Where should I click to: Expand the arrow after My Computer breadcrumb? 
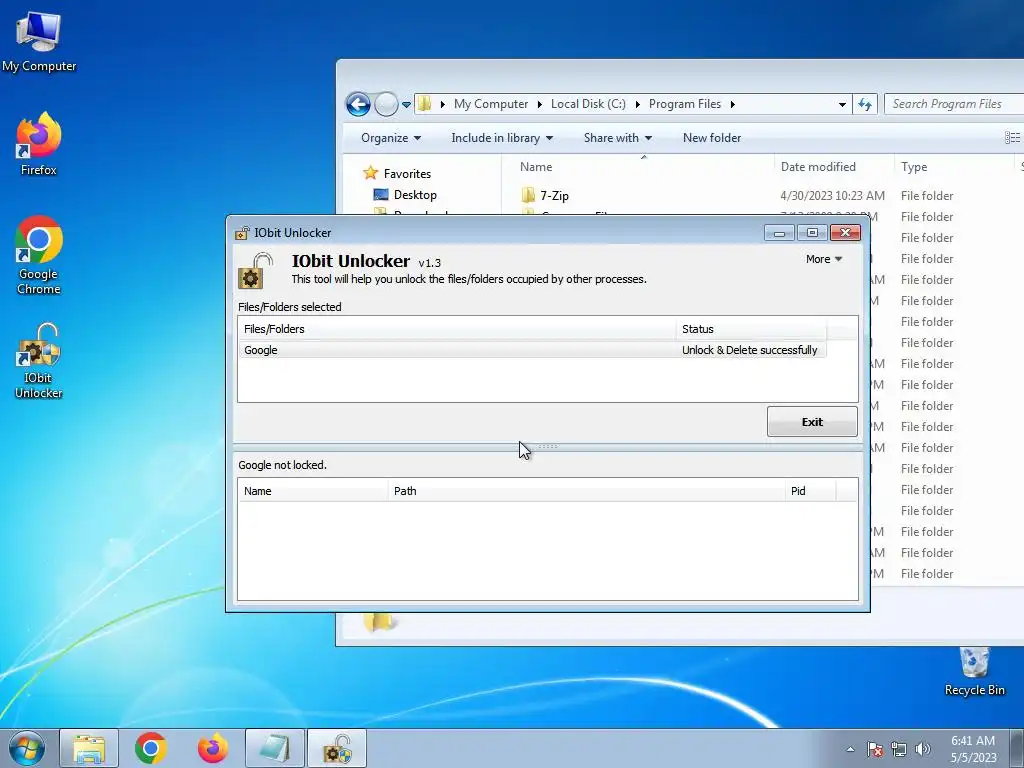tap(539, 104)
